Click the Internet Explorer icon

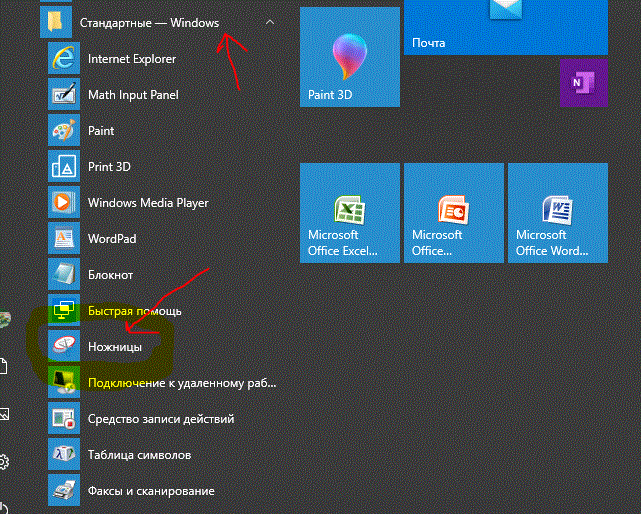click(x=64, y=58)
